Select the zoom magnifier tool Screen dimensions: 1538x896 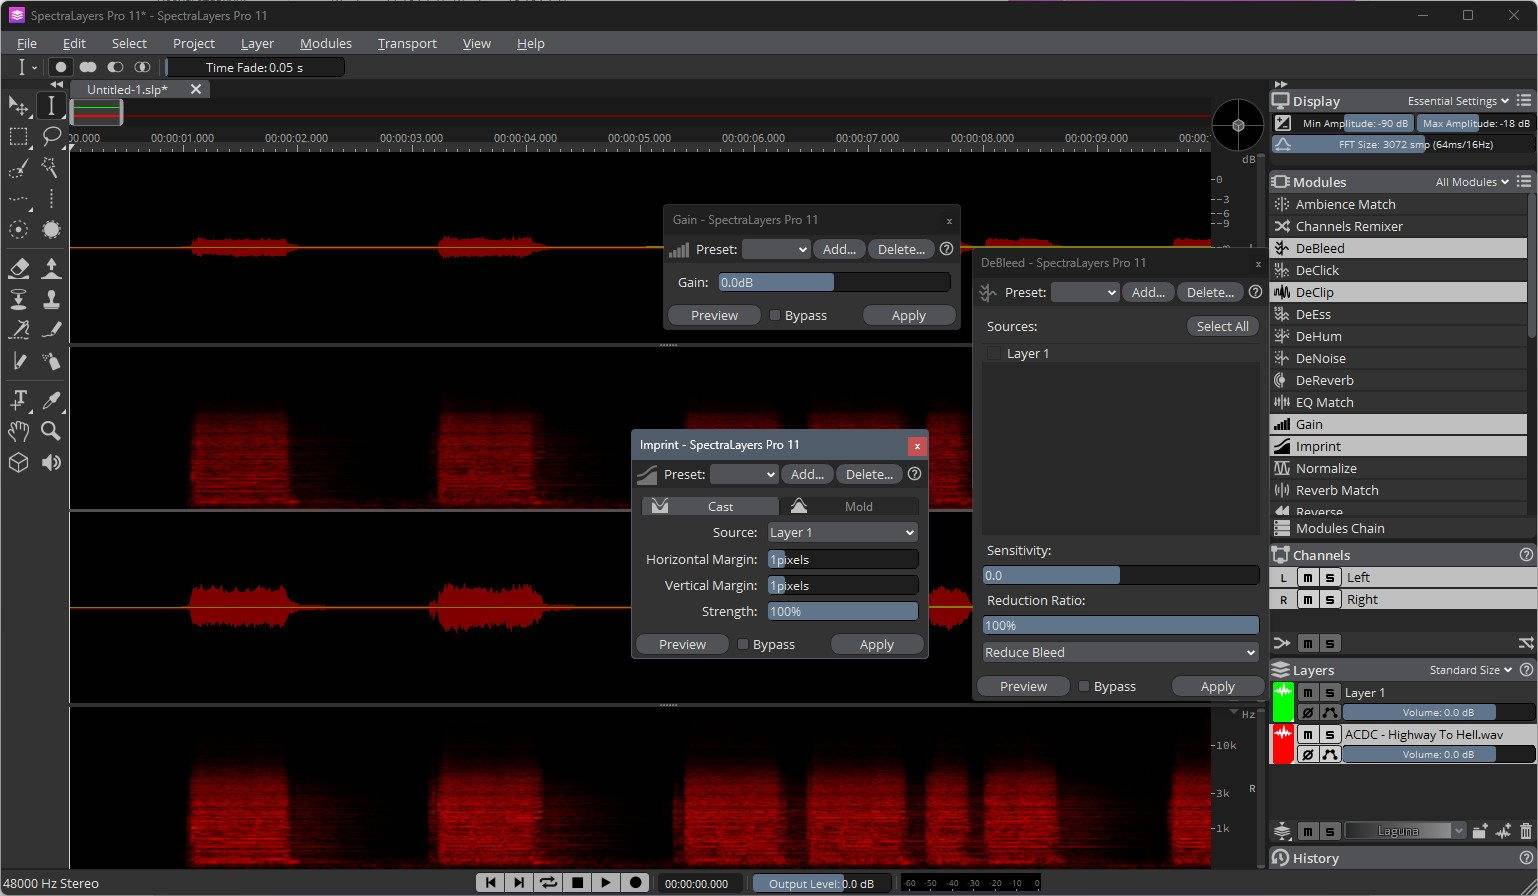point(51,431)
